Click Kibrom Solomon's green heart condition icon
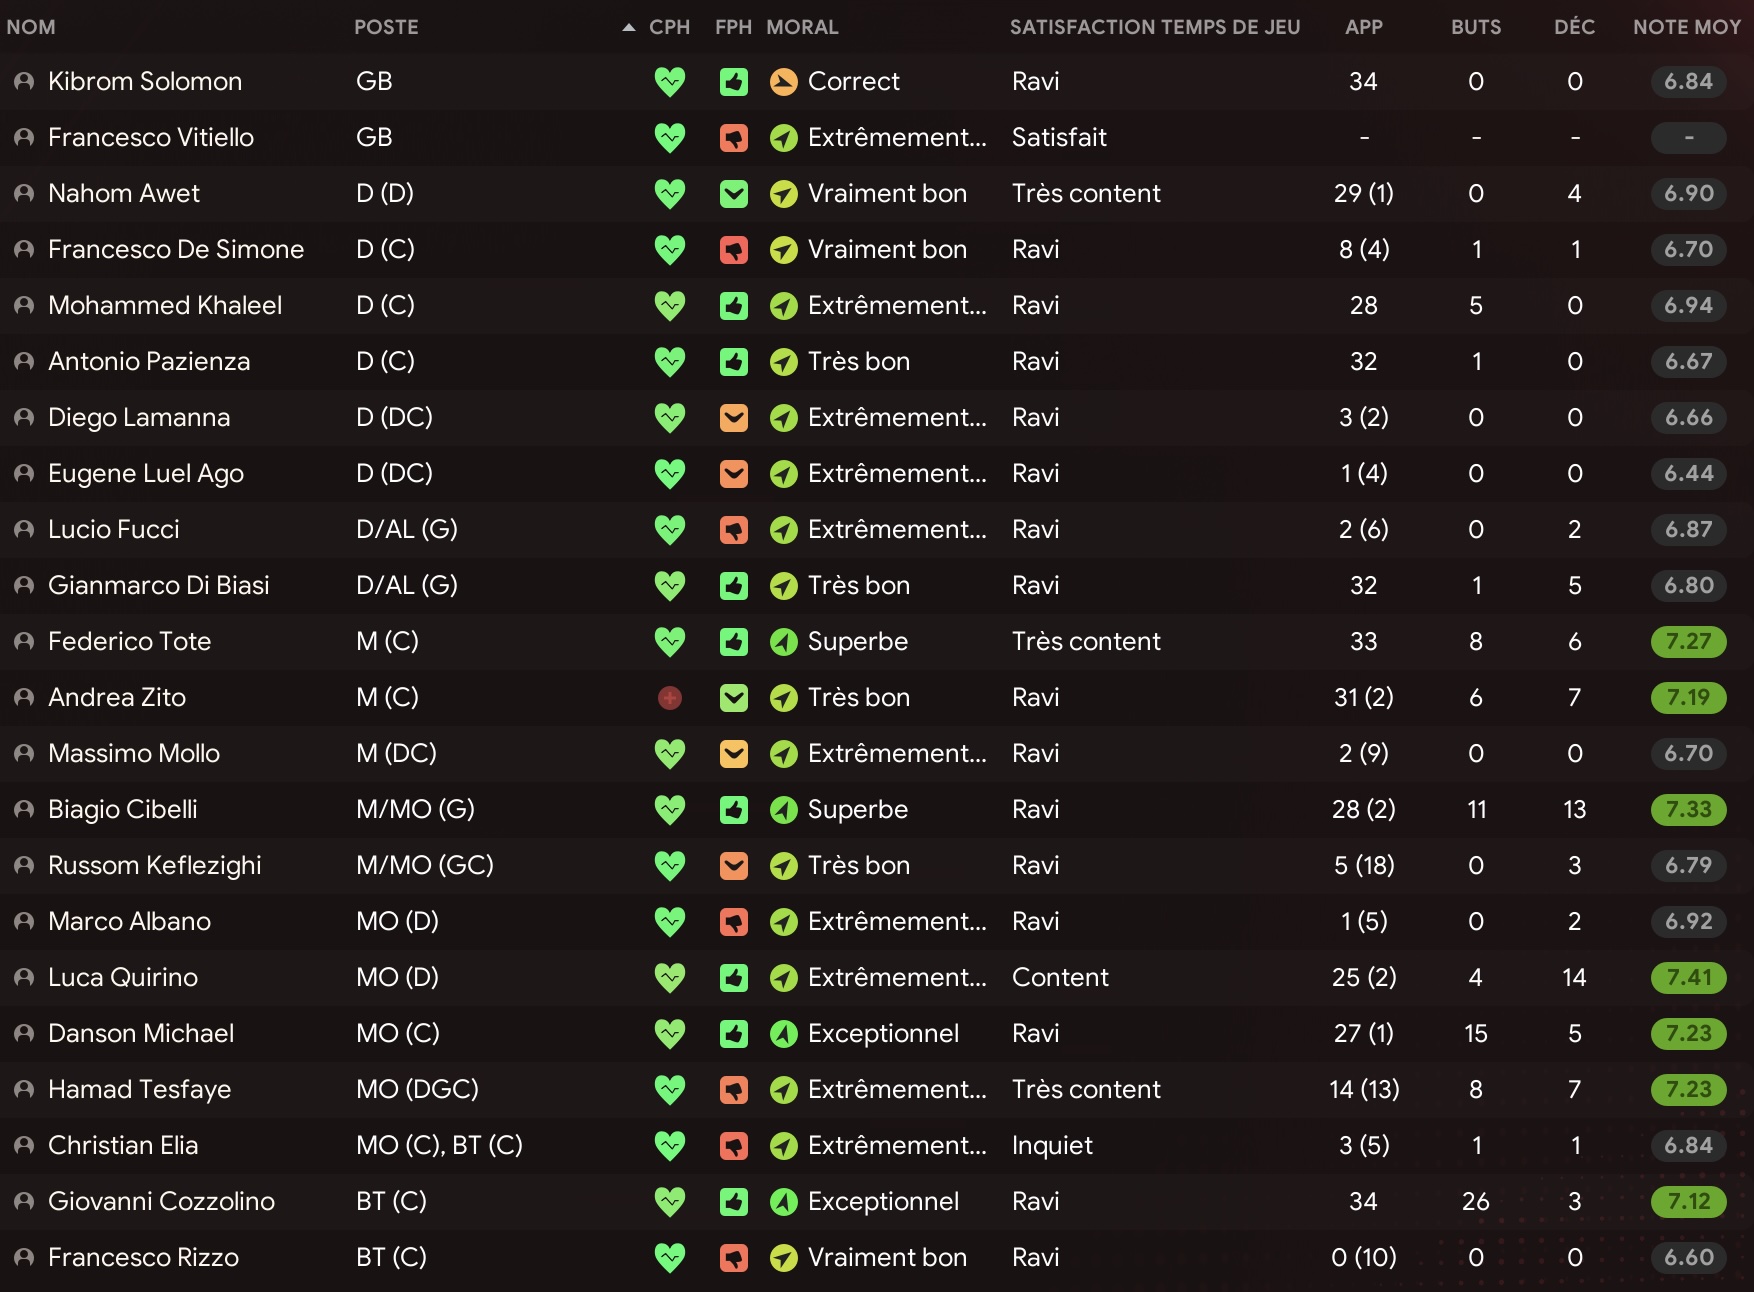The width and height of the screenshot is (1754, 1292). [670, 82]
